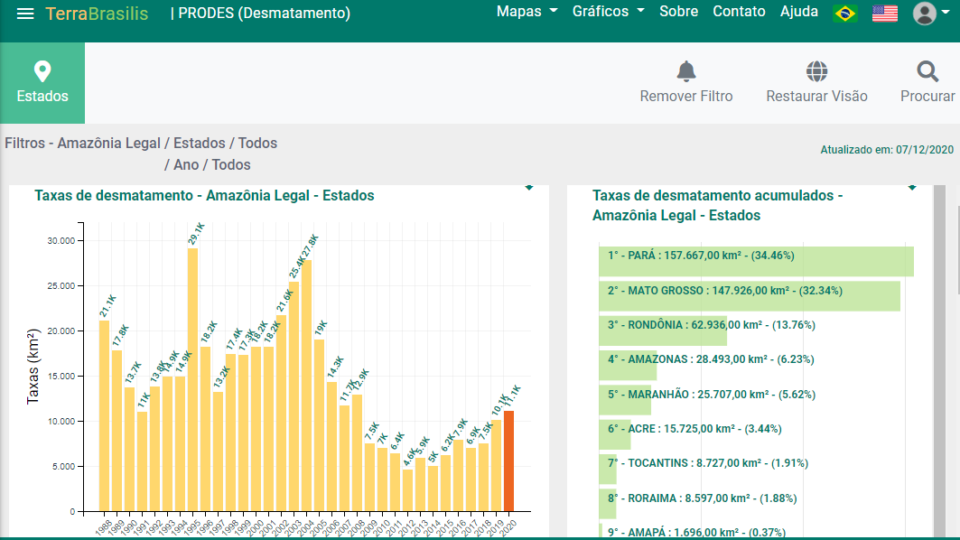This screenshot has width=960, height=540.
Task: Select the orange 2020 bar
Action: click(509, 461)
